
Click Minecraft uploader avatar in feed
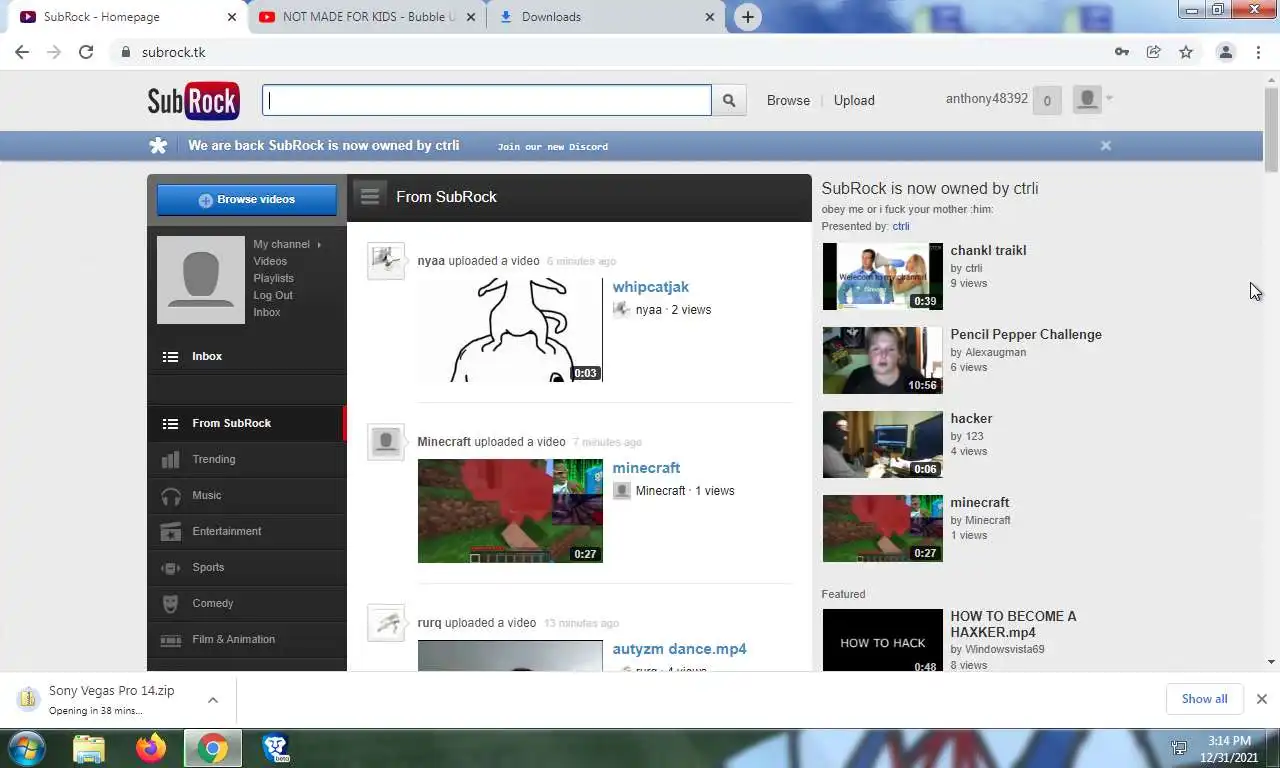(386, 442)
